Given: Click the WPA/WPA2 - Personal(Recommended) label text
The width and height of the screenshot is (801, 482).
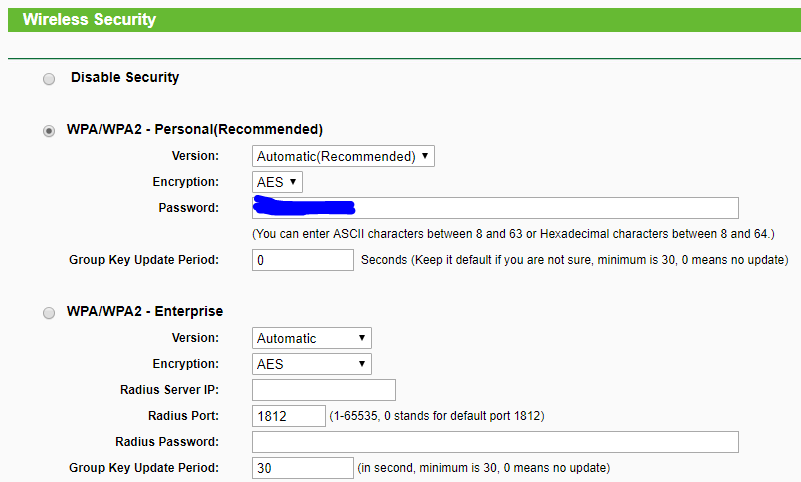Looking at the screenshot, I should (195, 130).
